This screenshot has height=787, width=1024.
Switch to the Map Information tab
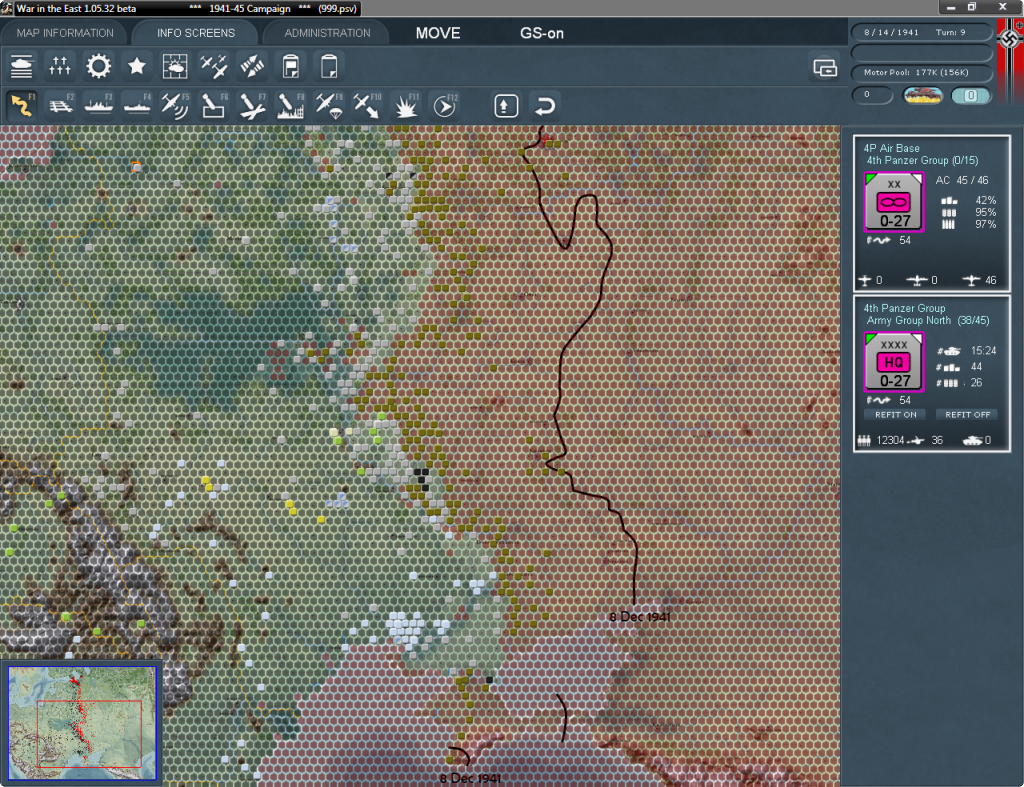(65, 33)
